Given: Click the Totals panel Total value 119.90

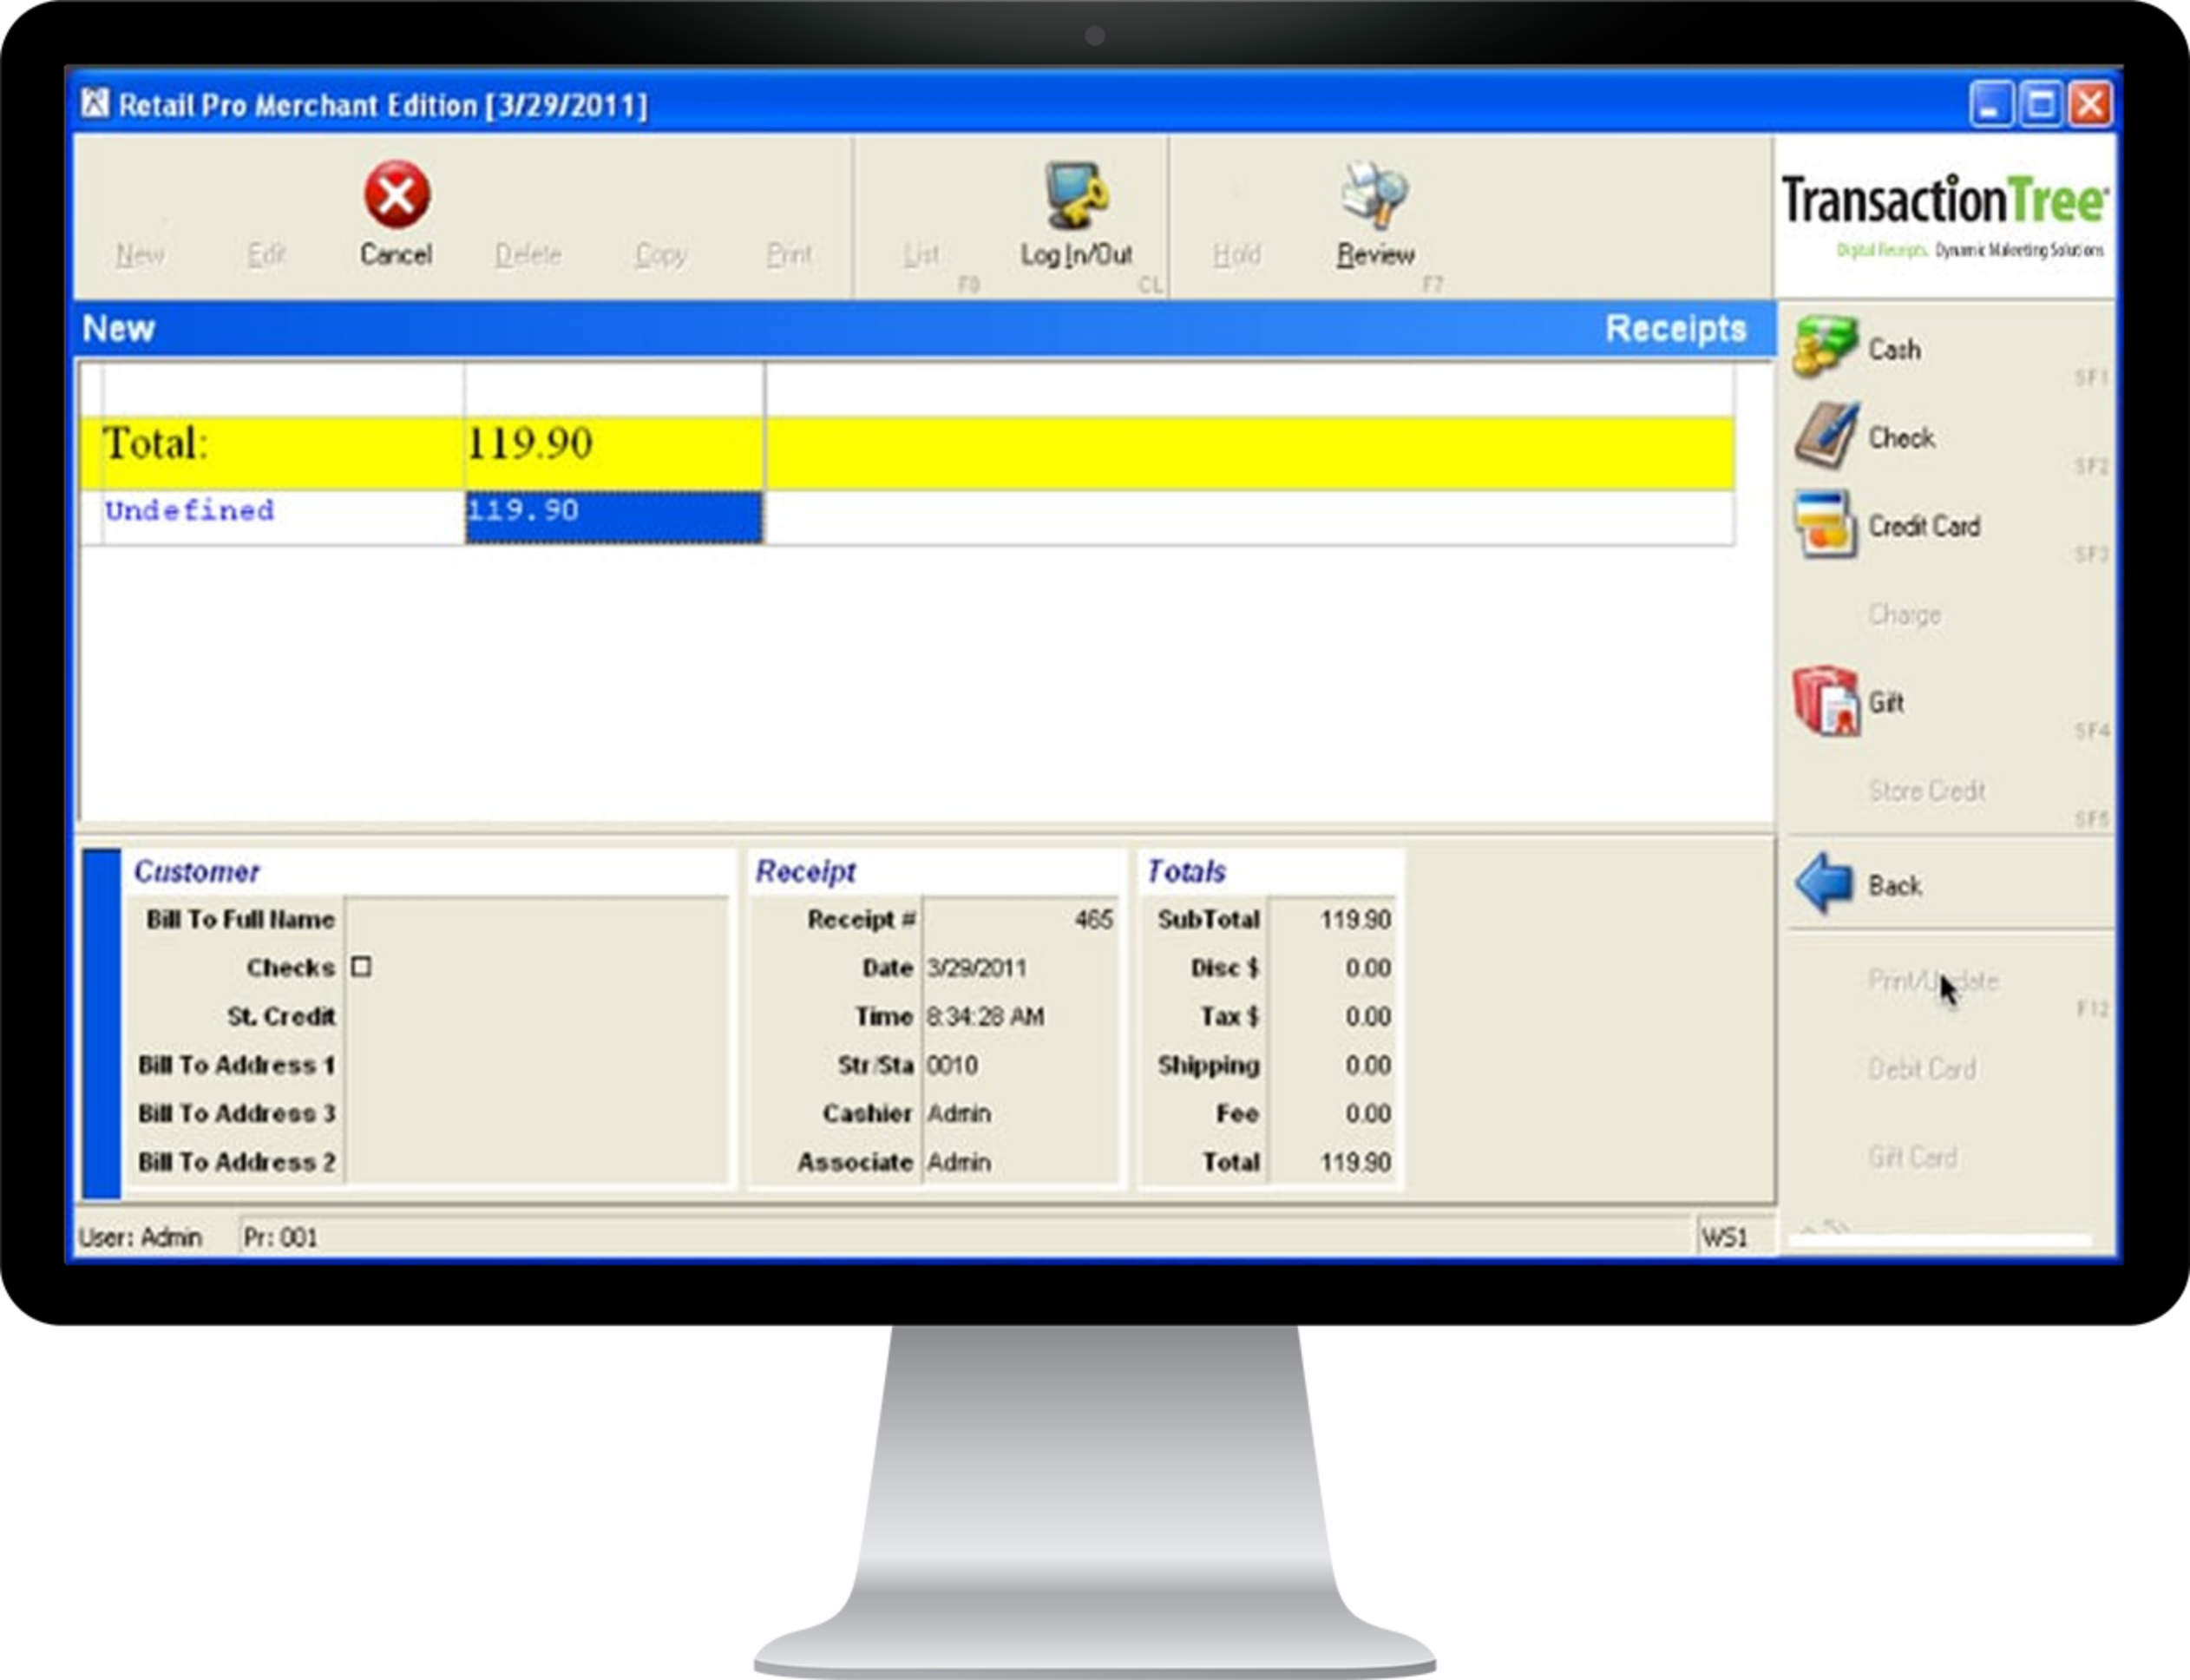Looking at the screenshot, I should [x=1355, y=1162].
